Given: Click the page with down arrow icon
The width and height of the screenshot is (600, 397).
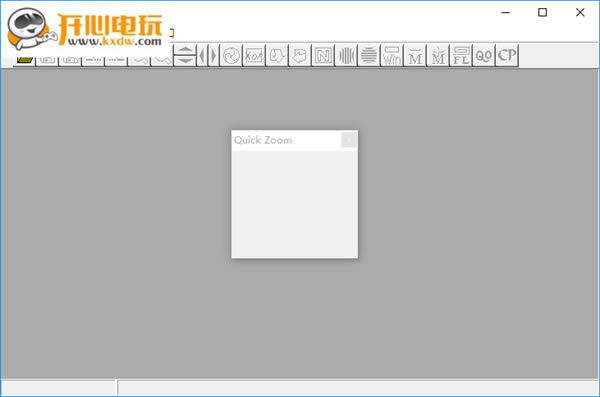Looking at the screenshot, I should point(277,56).
